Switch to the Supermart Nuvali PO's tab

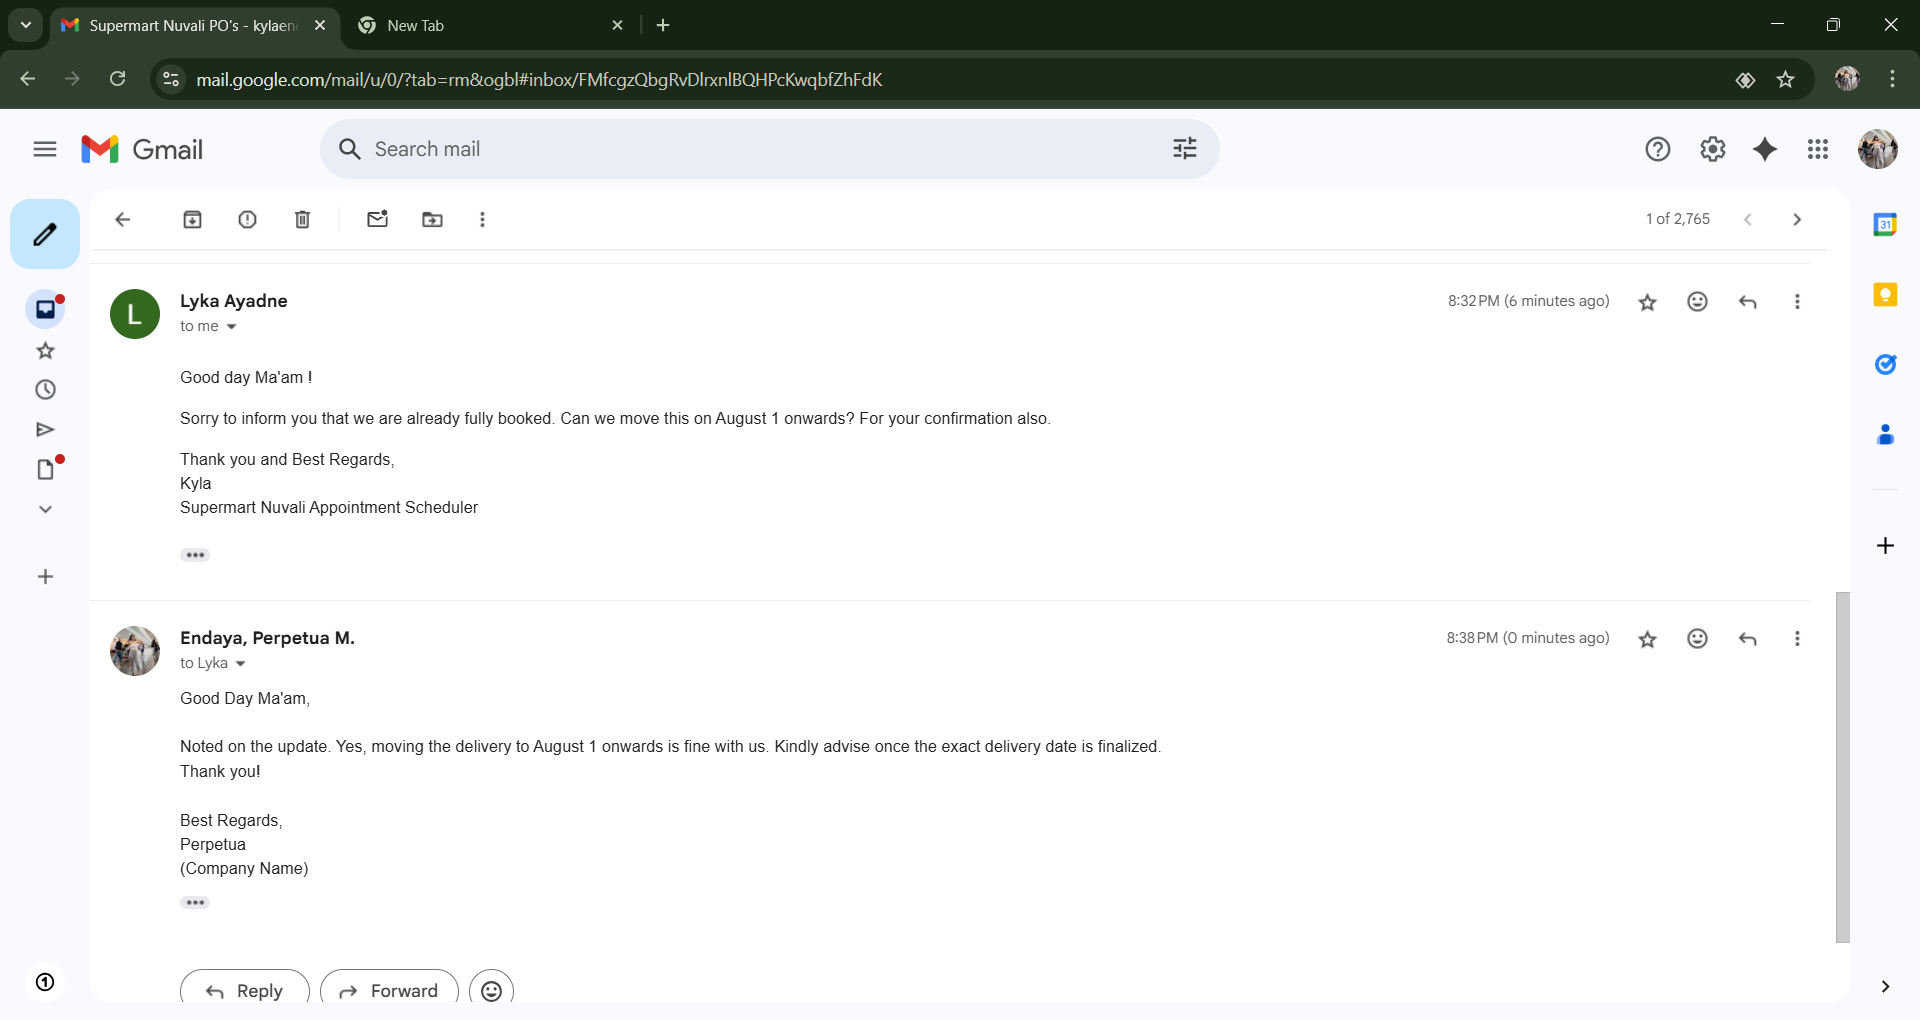tap(195, 25)
